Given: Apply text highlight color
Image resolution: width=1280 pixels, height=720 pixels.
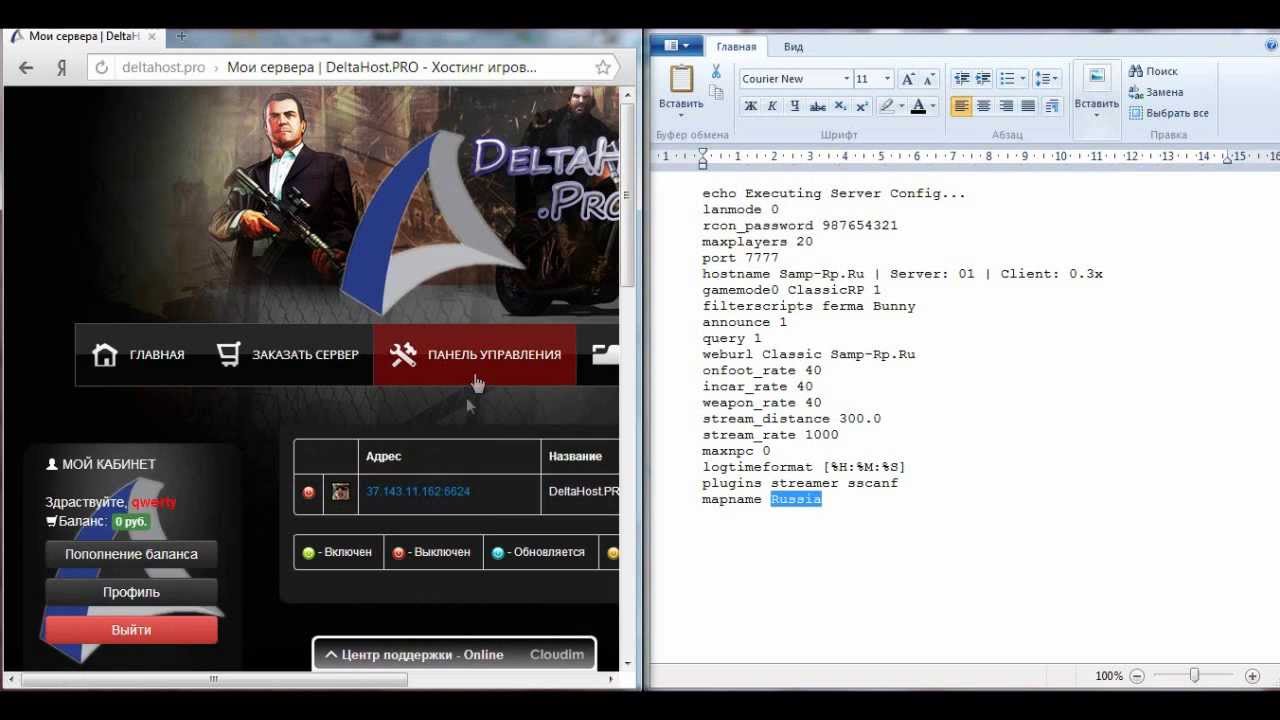Looking at the screenshot, I should [885, 106].
